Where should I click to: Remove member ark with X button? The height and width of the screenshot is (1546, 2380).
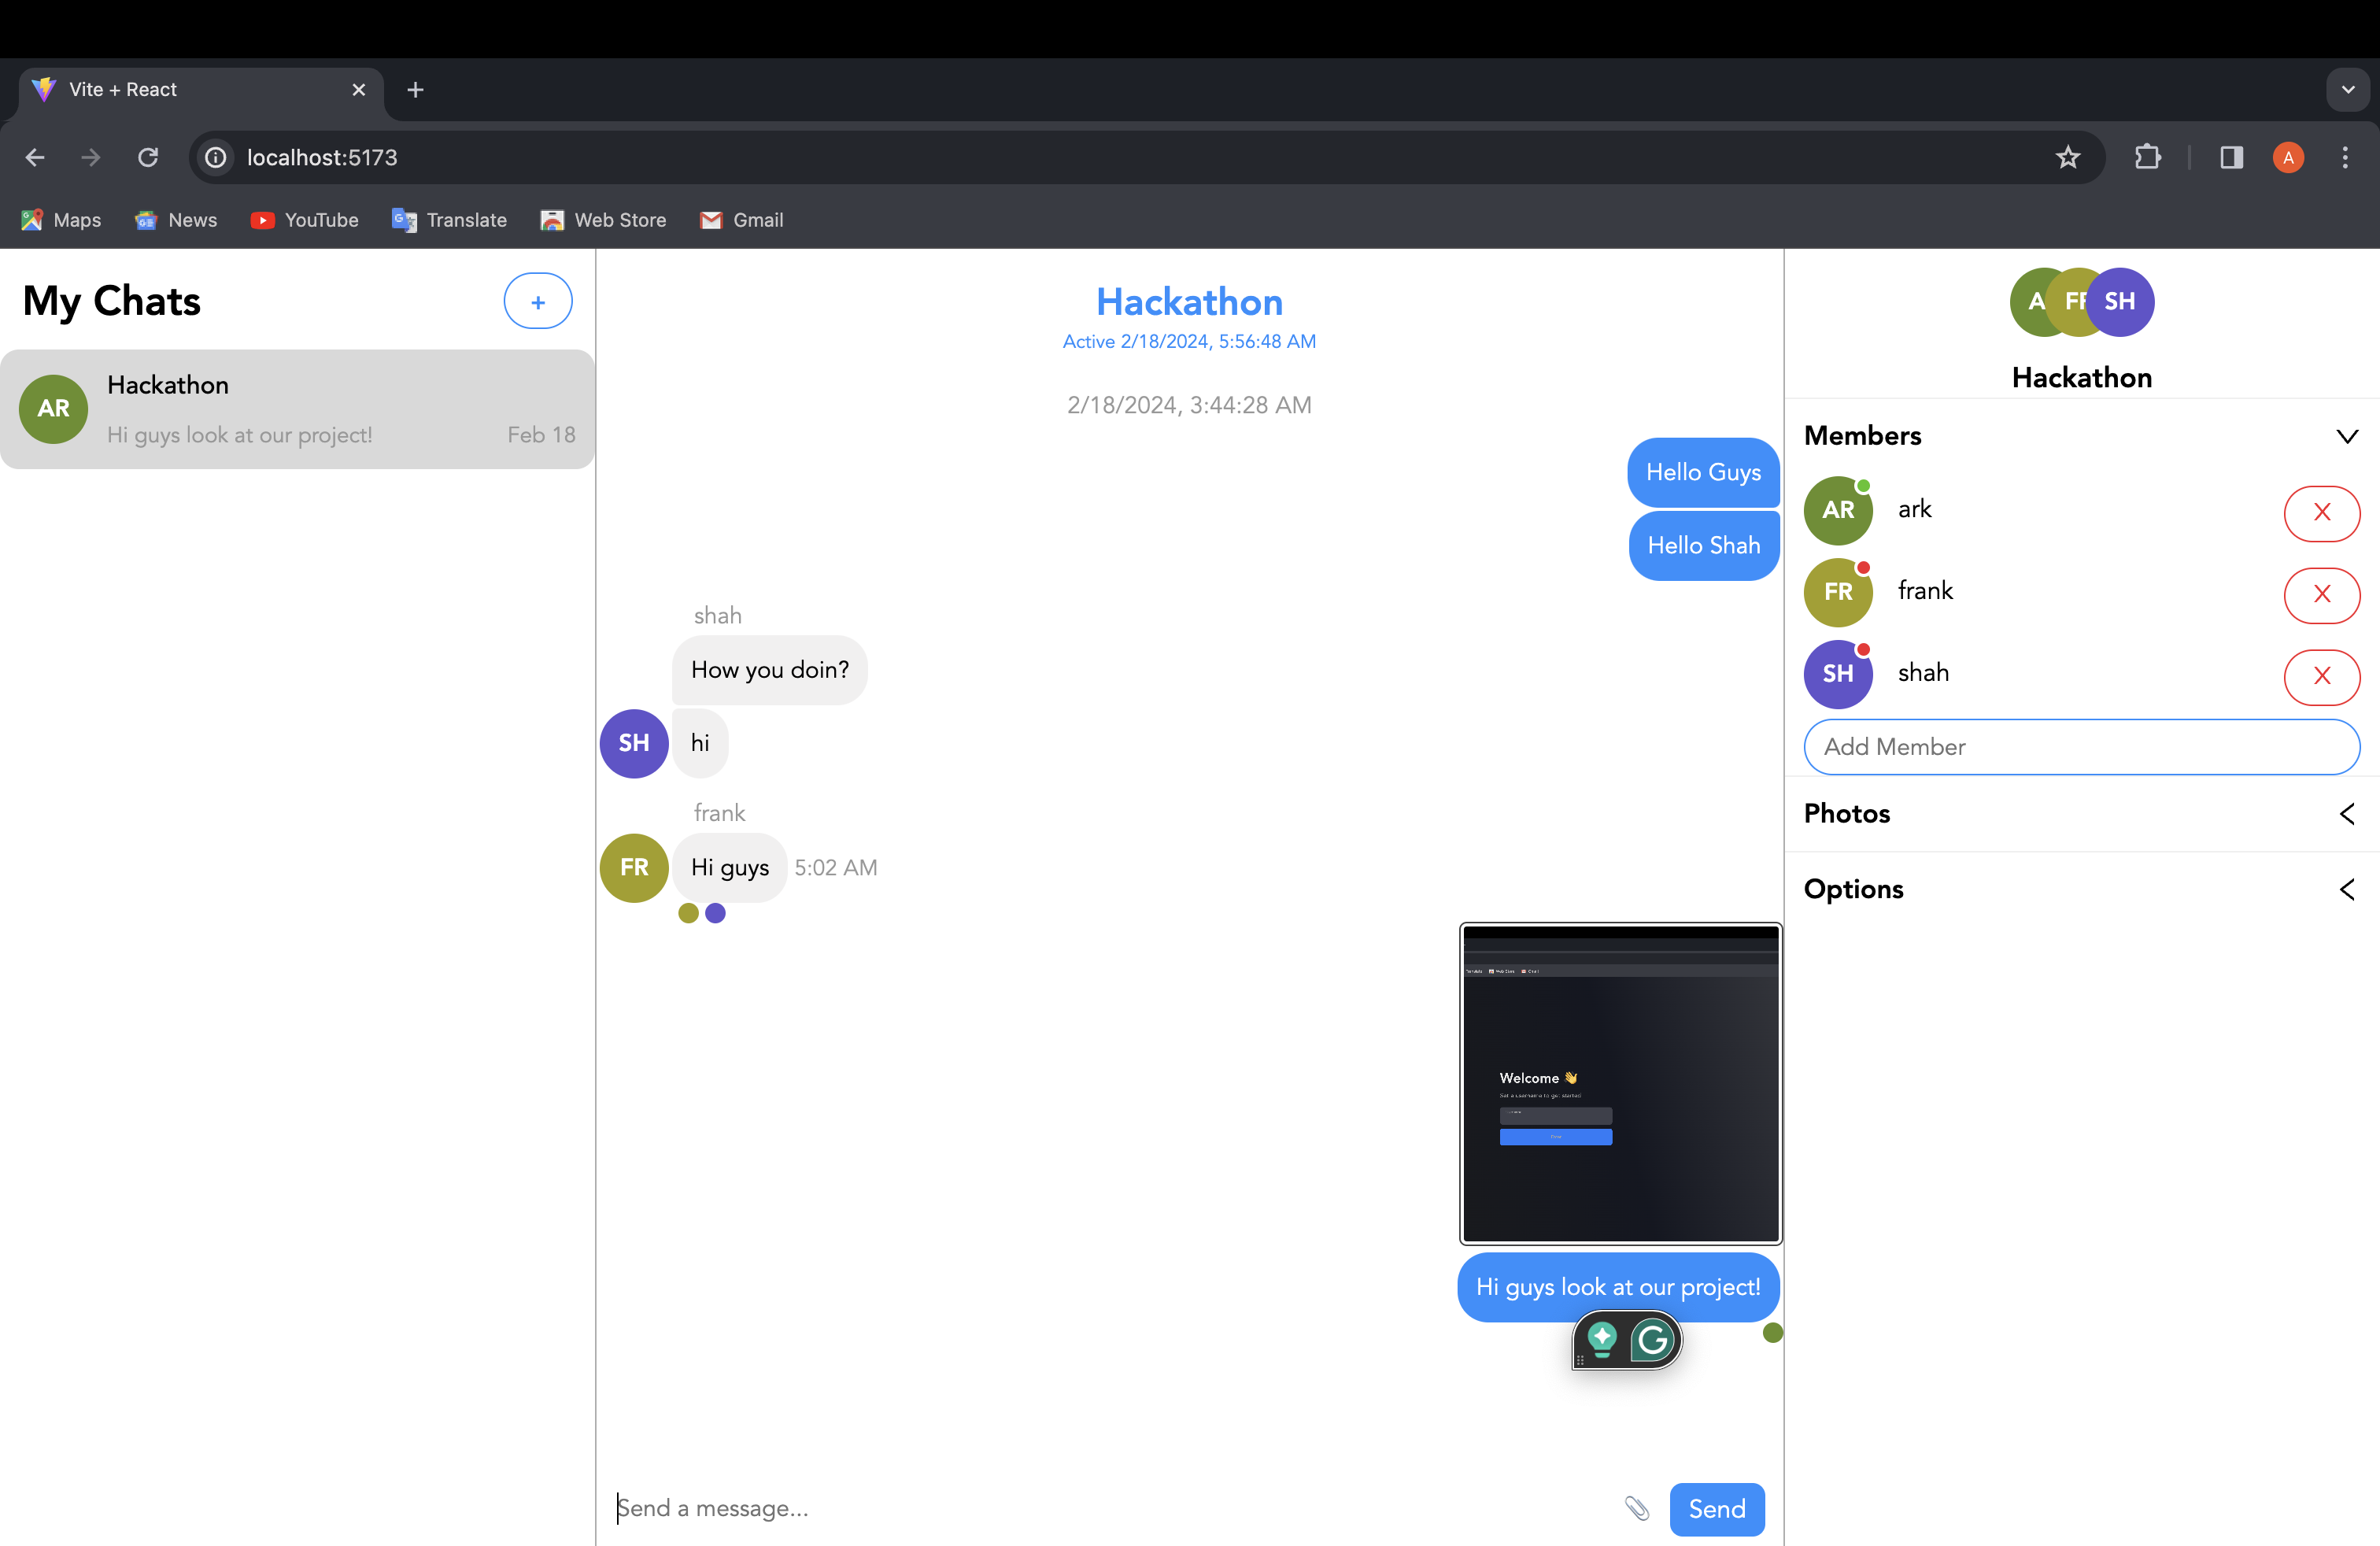click(2321, 512)
